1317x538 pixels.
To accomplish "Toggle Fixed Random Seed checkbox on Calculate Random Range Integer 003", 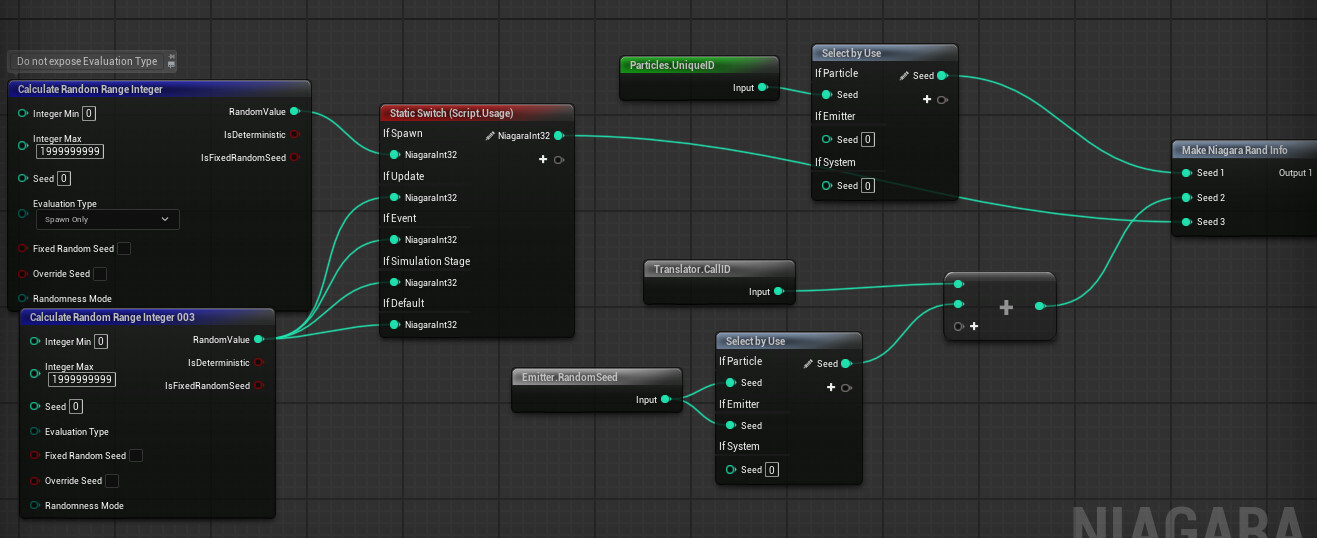I will [136, 456].
